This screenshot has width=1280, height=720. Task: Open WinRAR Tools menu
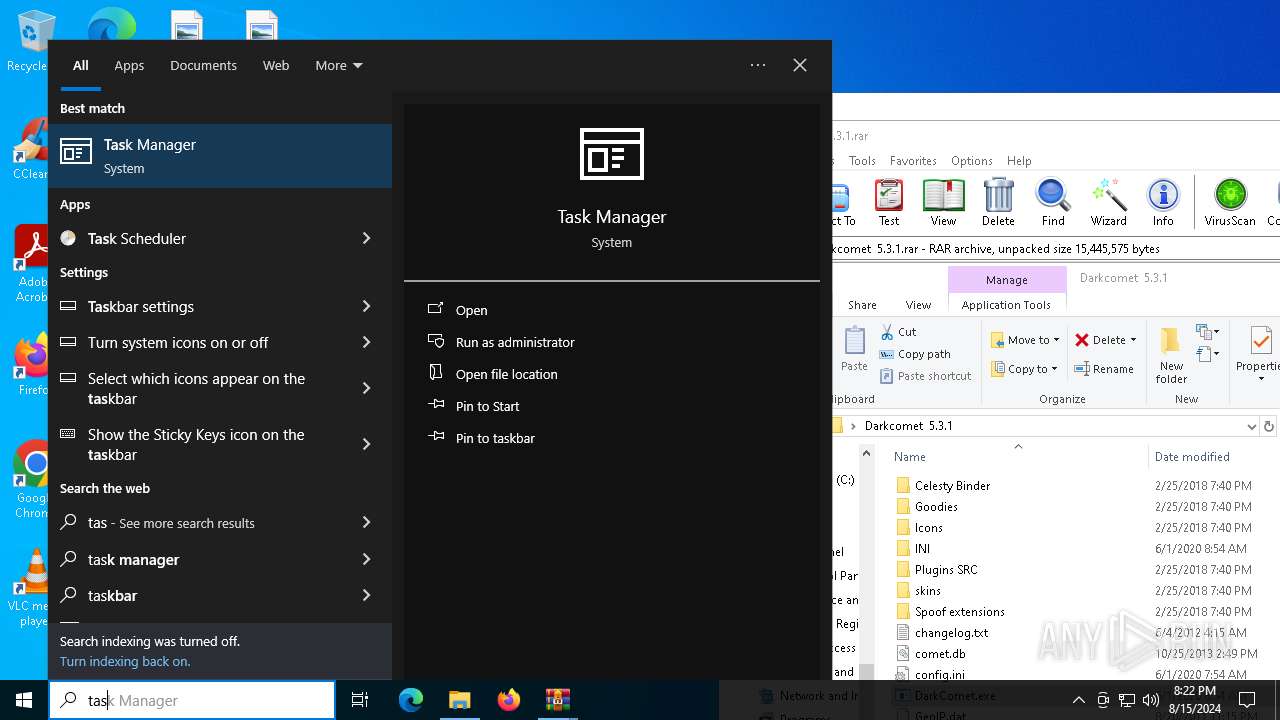point(862,160)
